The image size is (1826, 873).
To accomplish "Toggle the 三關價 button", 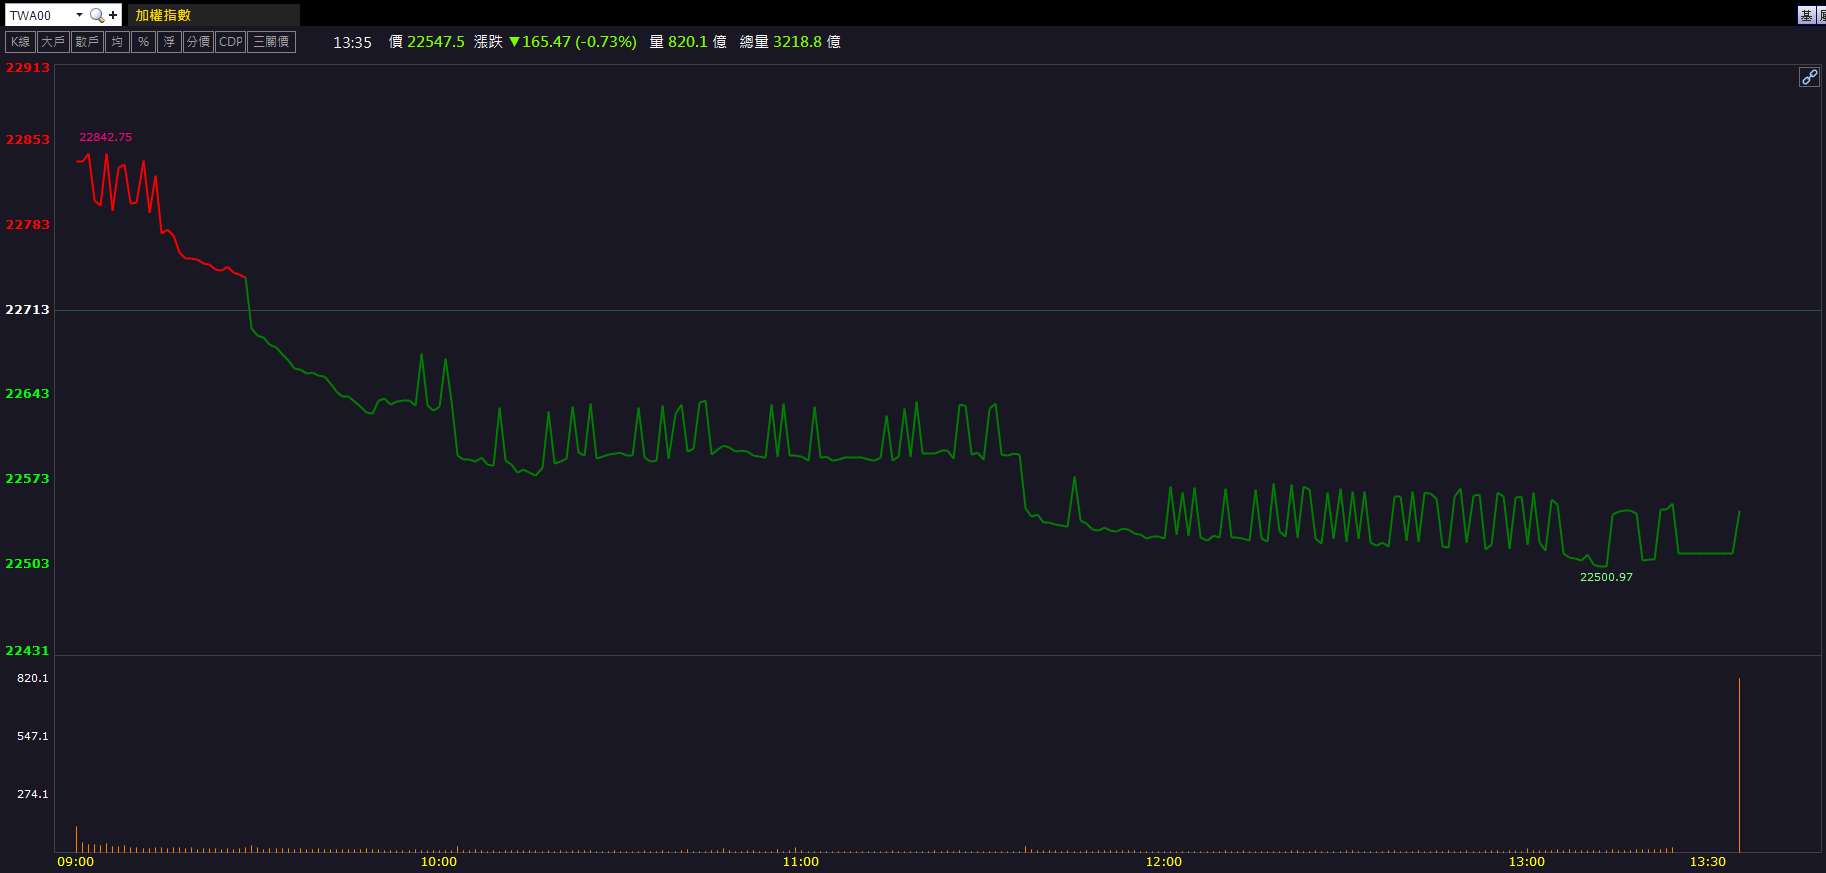I will tap(272, 42).
